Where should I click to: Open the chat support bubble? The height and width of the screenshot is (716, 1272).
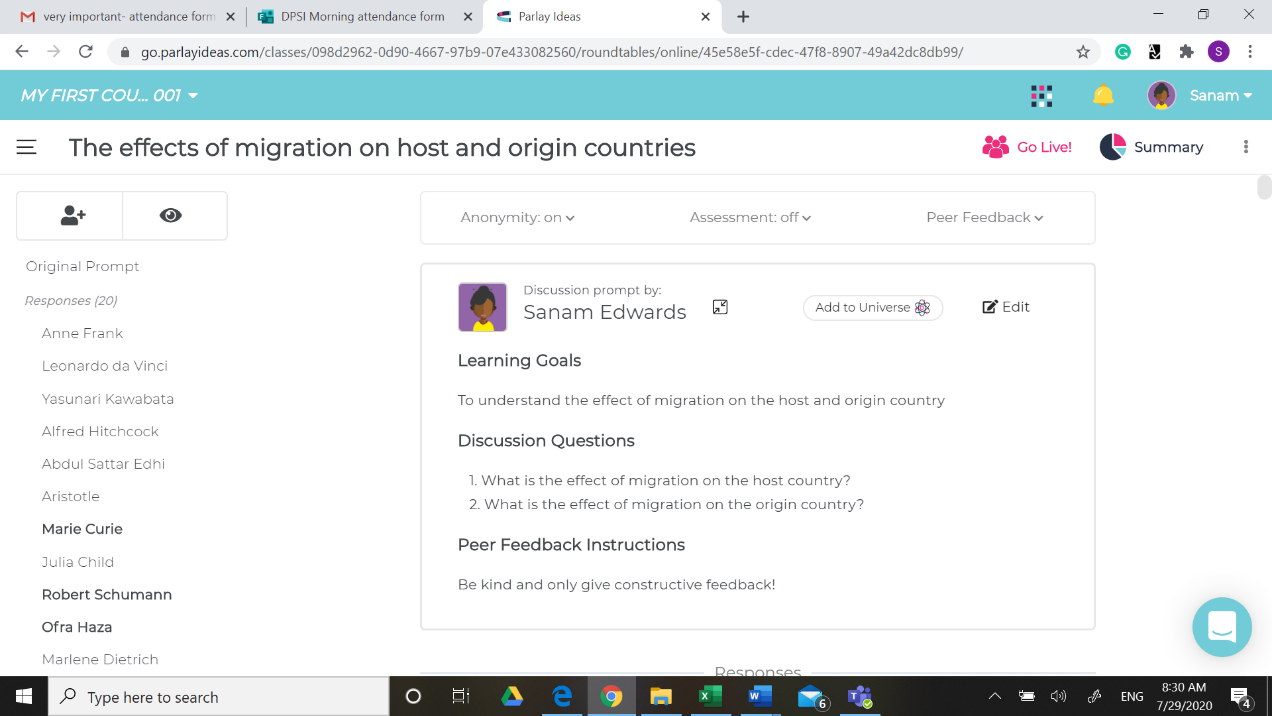point(1221,627)
